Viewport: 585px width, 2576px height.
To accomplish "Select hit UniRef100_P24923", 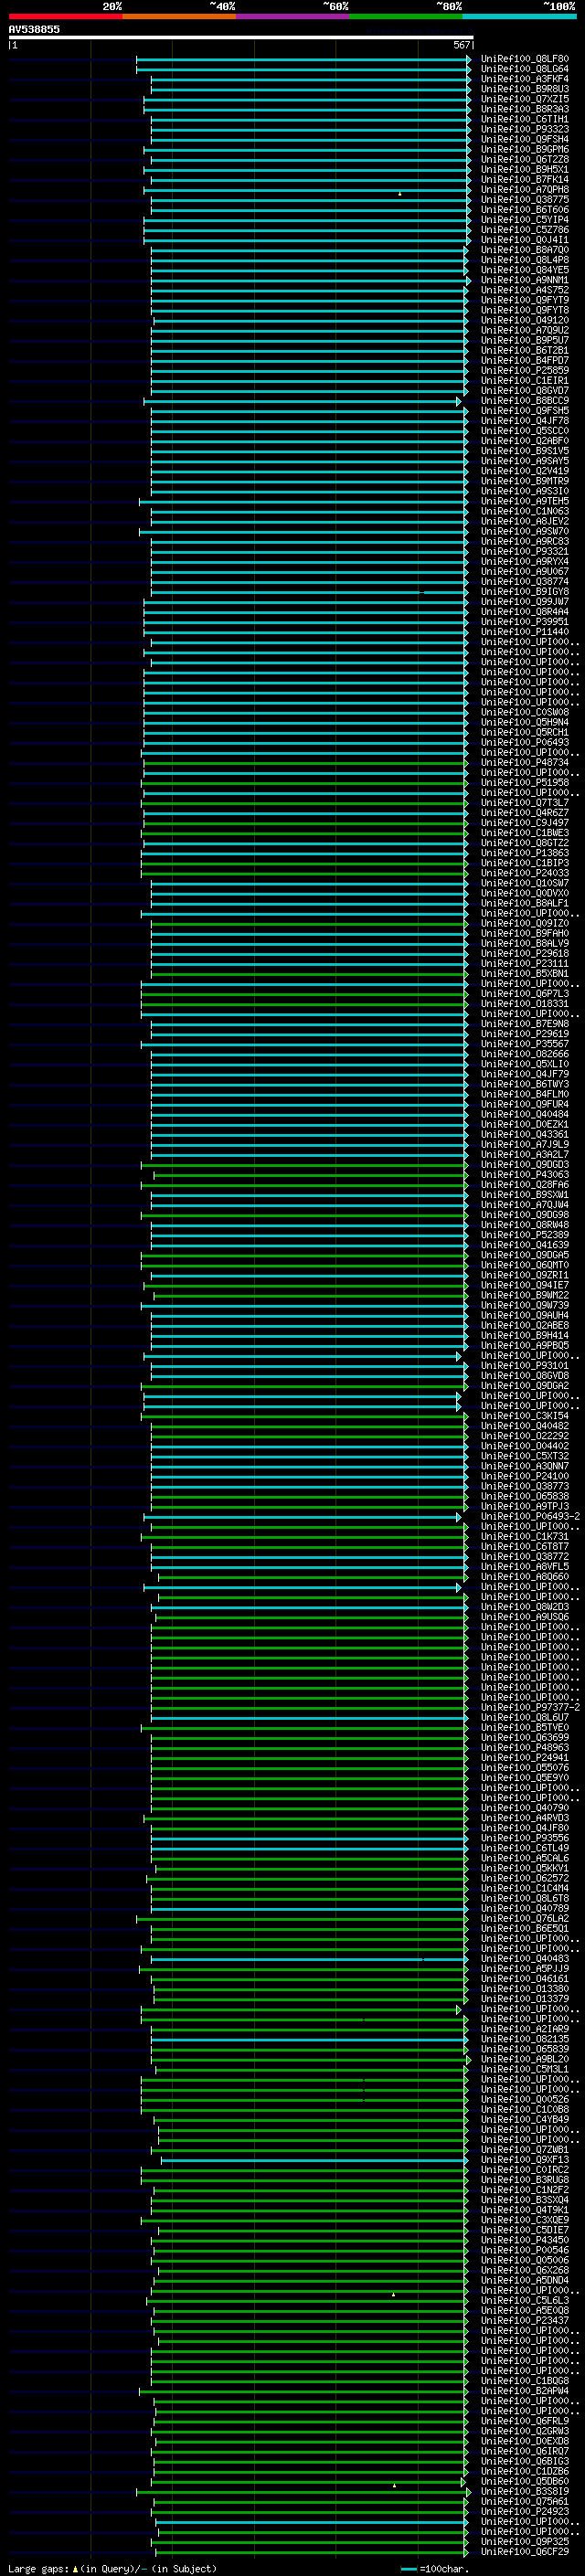I will click(525, 2511).
